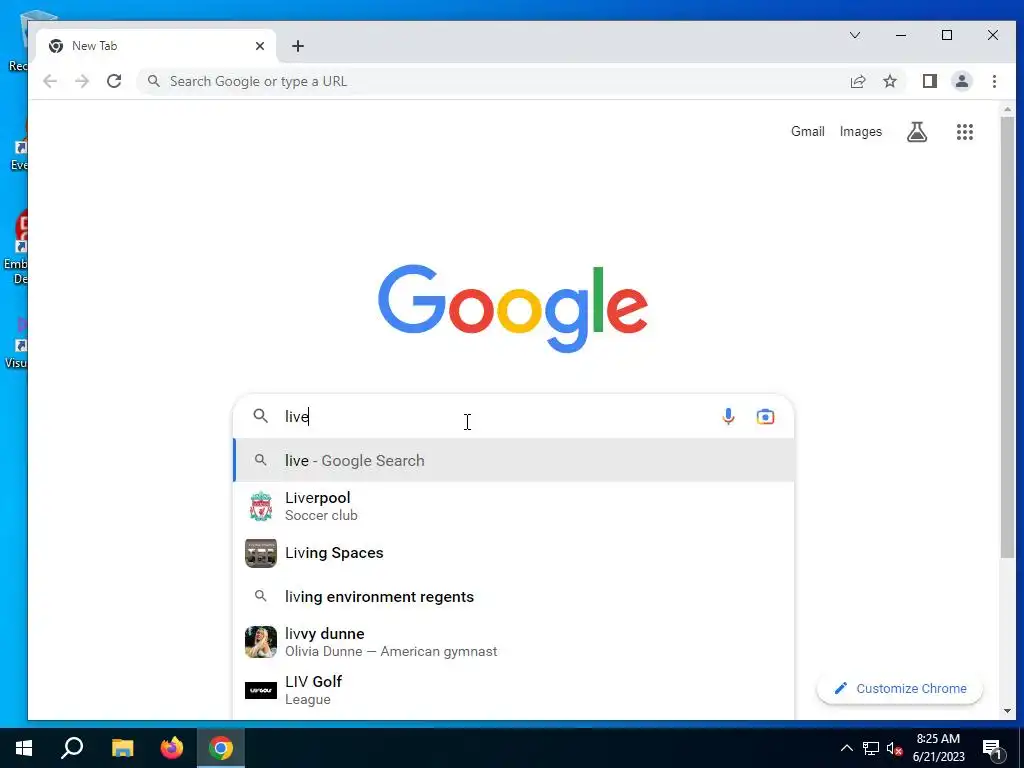Open a new tab with the plus button
The height and width of the screenshot is (768, 1024).
298,46
